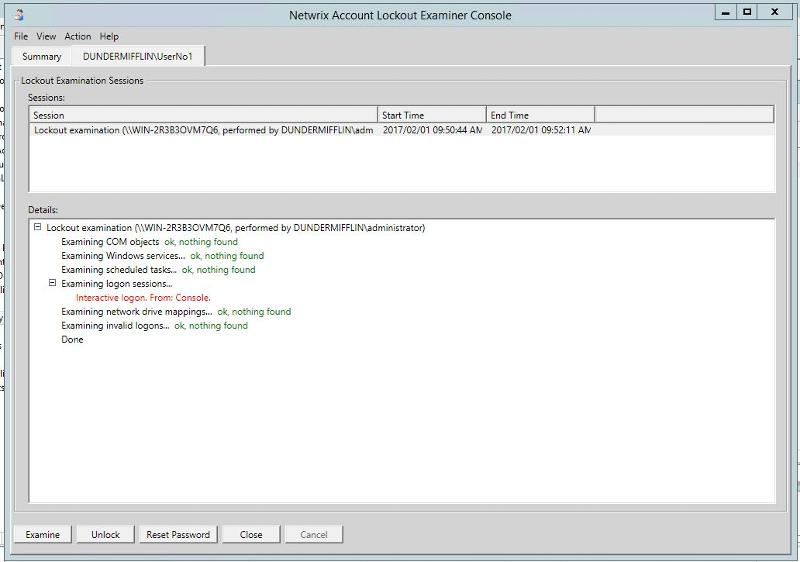Click the greyed Cancel button
Image resolution: width=800 pixels, height=562 pixels.
[314, 534]
